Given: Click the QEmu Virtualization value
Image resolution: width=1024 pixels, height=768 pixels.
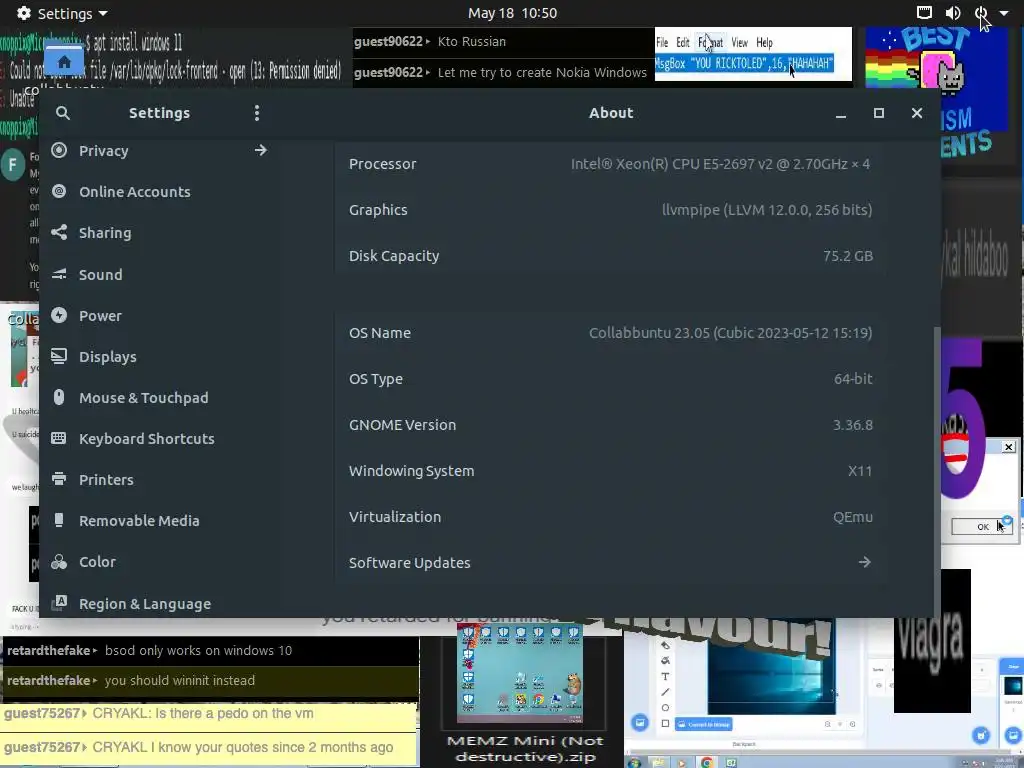Looking at the screenshot, I should pyautogui.click(x=853, y=517).
